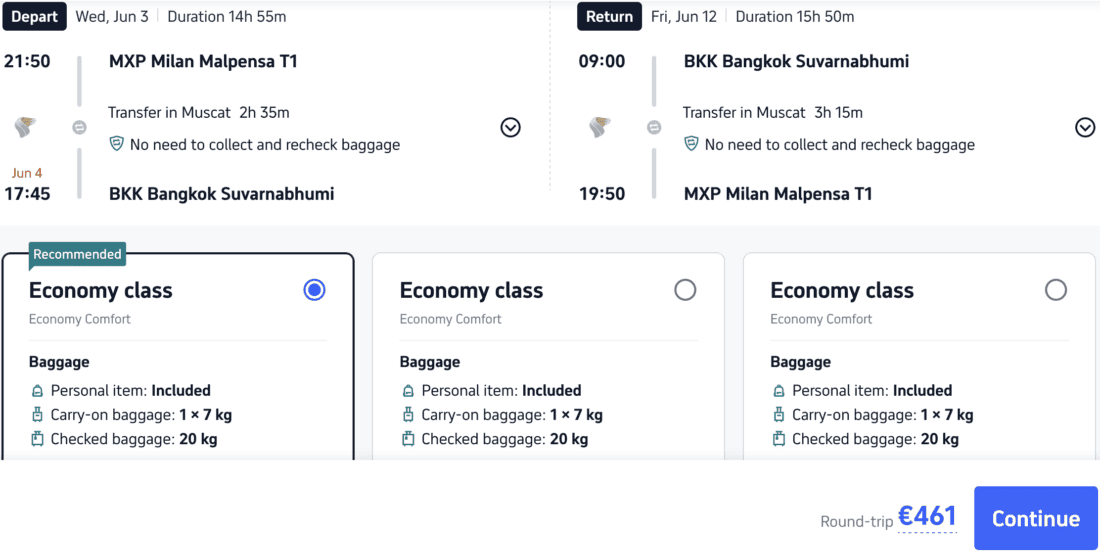
Task: Select the third Economy class fare radio button
Action: coord(1056,290)
